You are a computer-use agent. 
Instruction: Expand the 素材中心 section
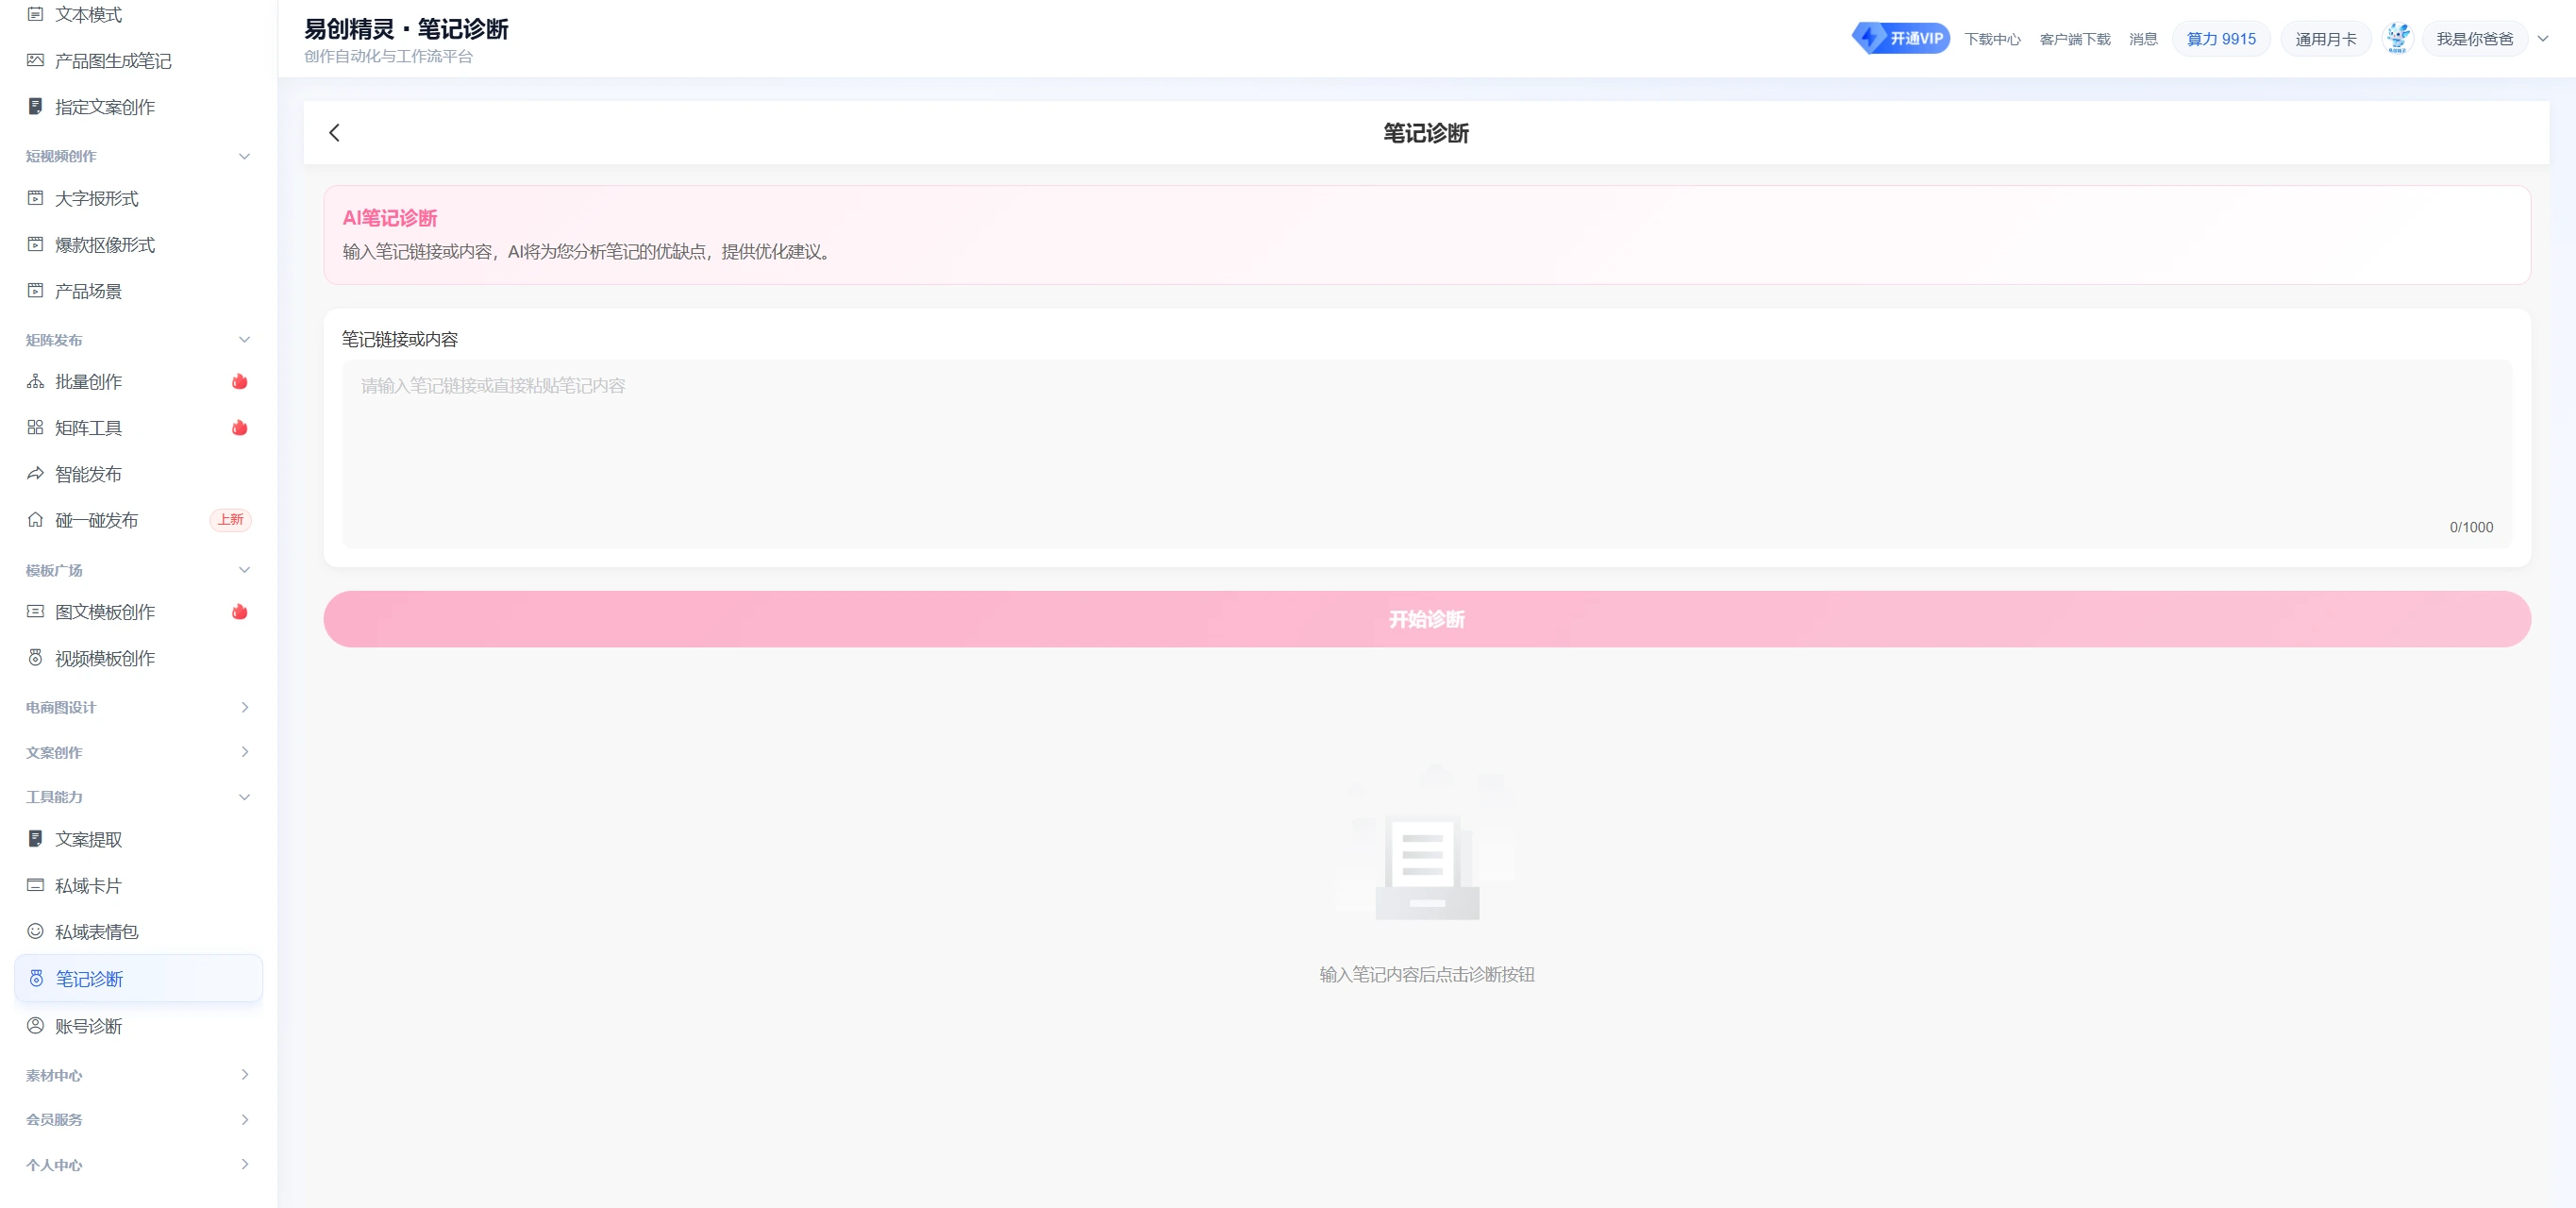244,1075
